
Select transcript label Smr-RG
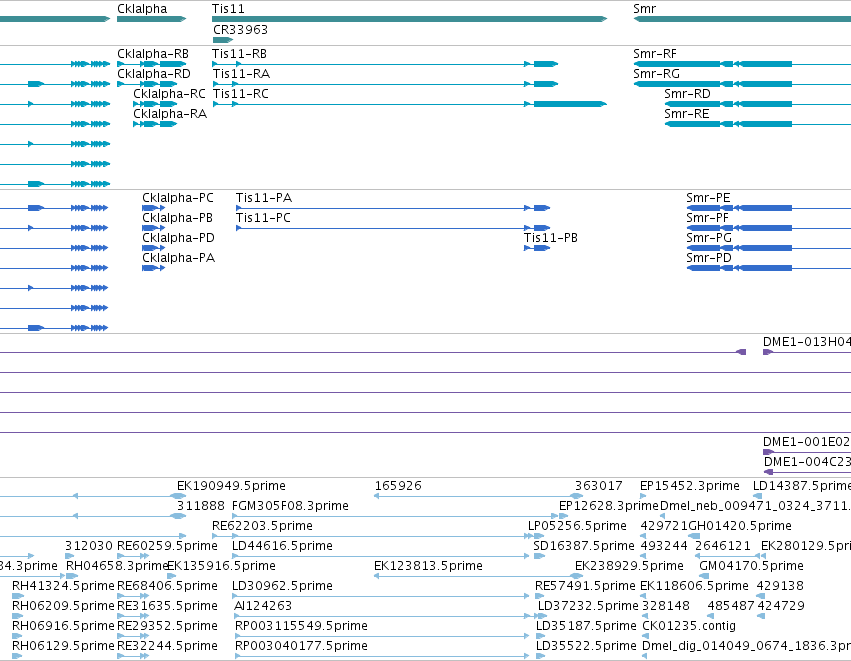(656, 74)
